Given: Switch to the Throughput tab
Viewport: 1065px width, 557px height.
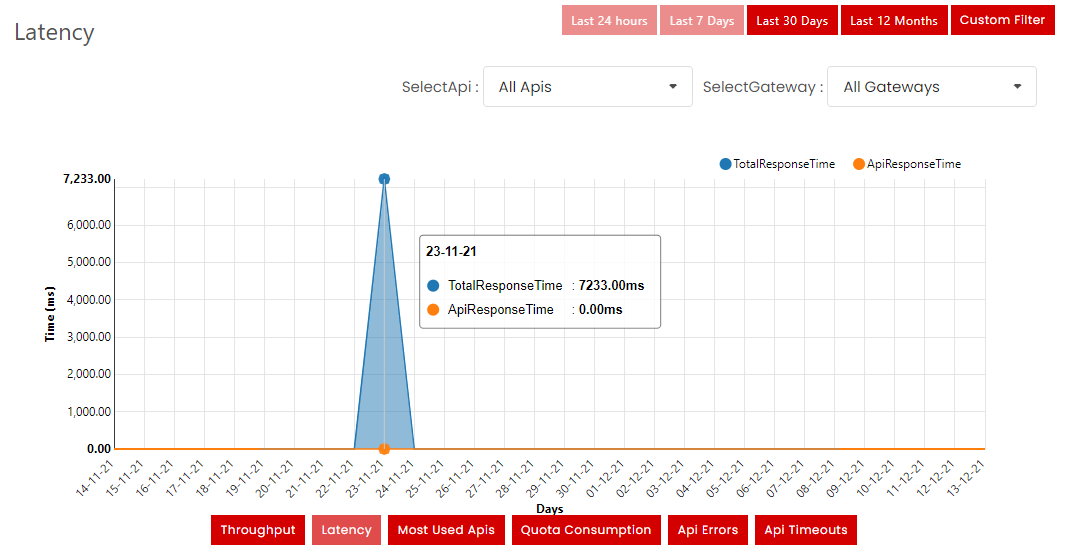Looking at the screenshot, I should pyautogui.click(x=258, y=530).
